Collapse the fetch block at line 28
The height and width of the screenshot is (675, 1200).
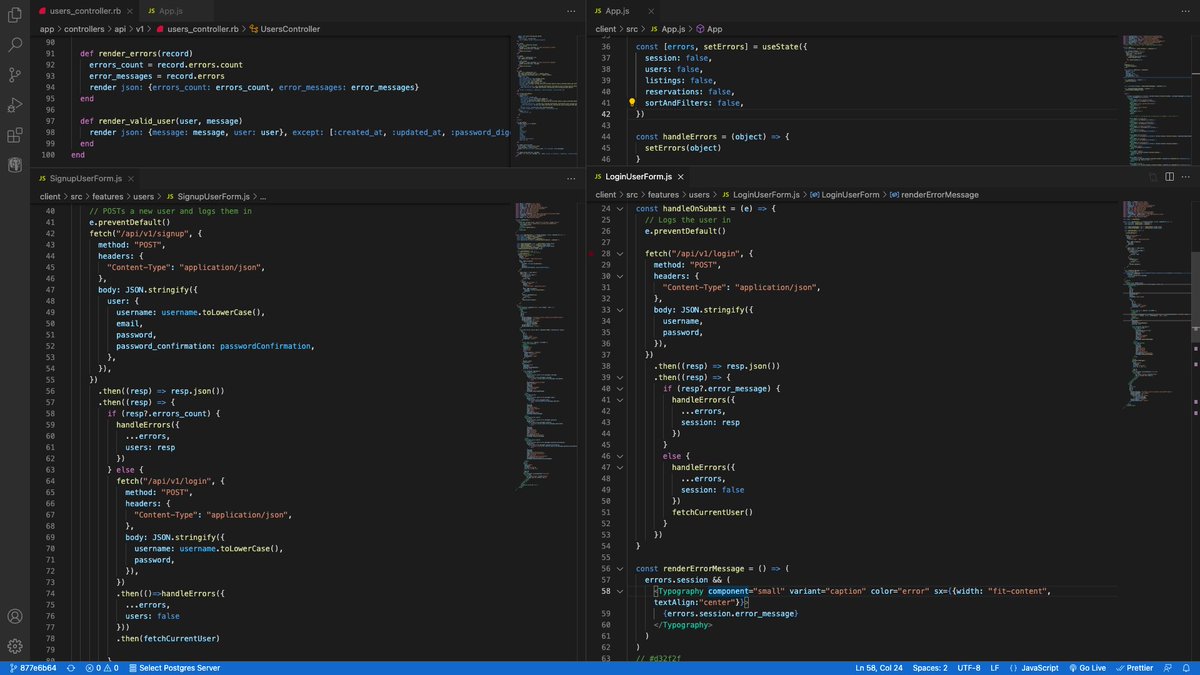(x=619, y=254)
